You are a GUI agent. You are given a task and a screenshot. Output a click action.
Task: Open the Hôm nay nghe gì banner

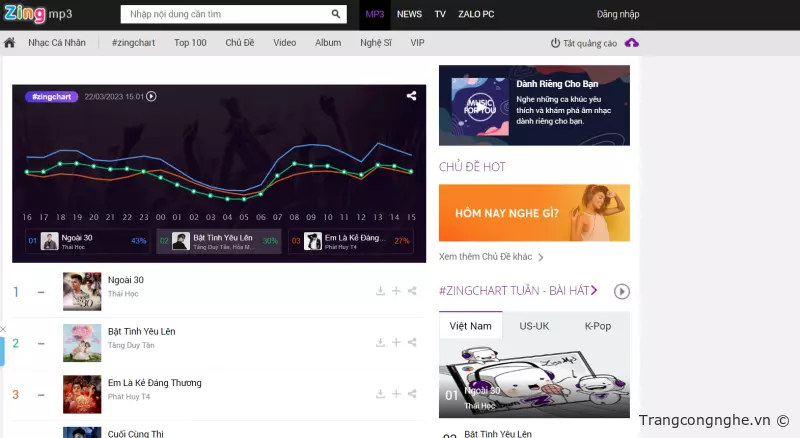point(534,212)
